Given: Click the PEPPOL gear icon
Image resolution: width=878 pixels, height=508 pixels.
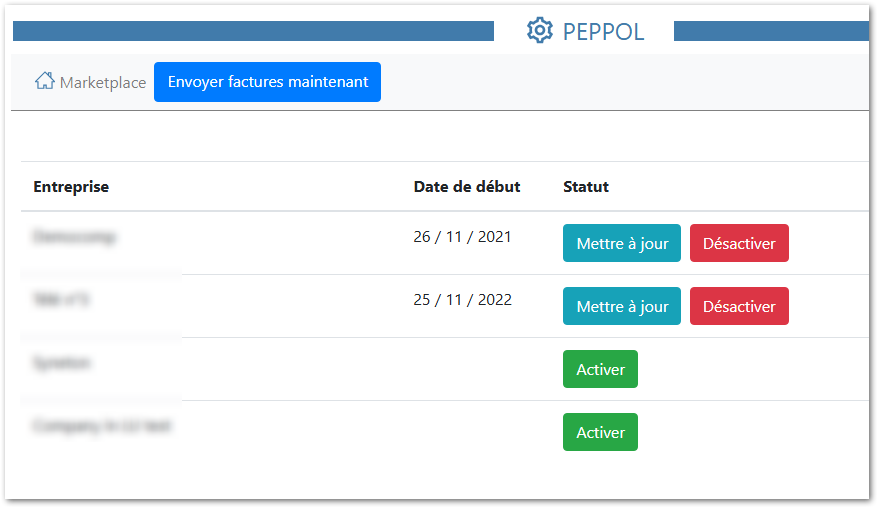Looking at the screenshot, I should (x=540, y=31).
